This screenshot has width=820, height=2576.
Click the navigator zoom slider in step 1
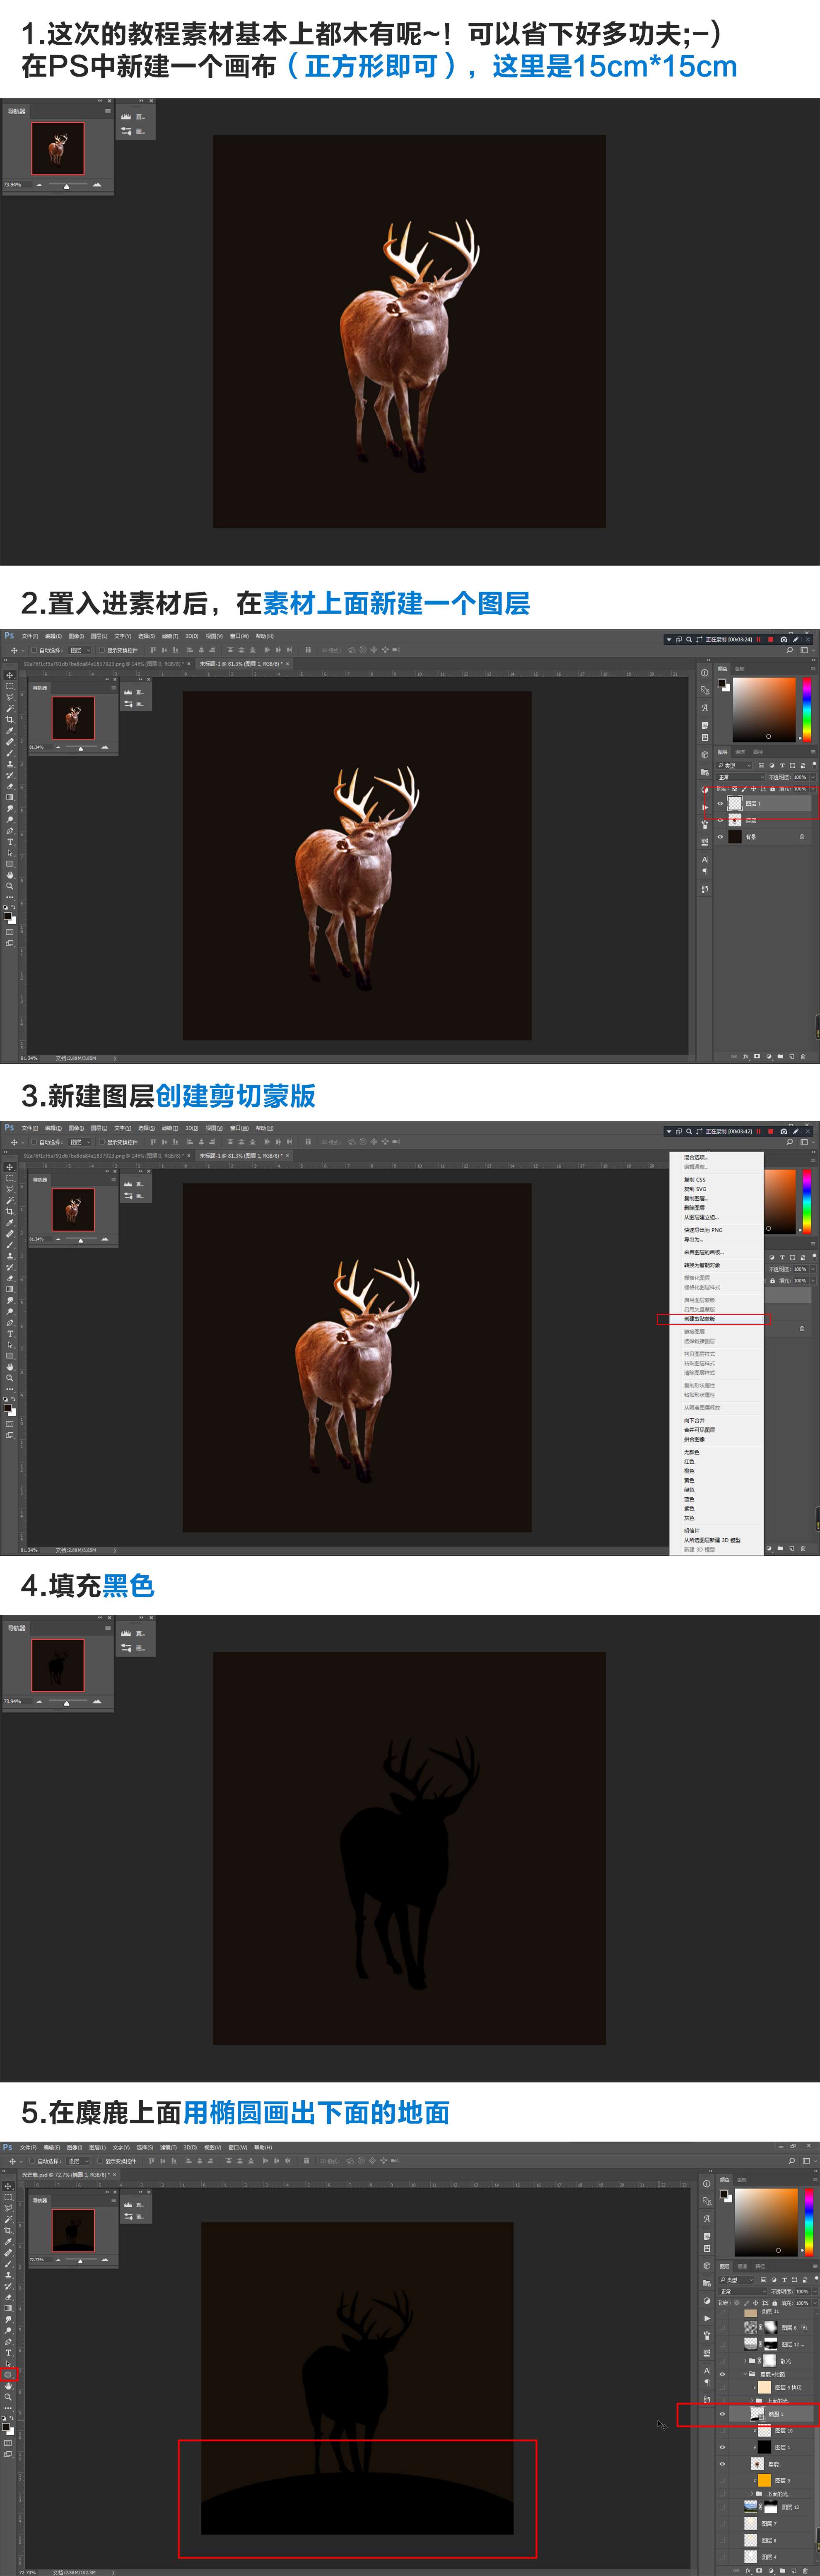coord(67,185)
